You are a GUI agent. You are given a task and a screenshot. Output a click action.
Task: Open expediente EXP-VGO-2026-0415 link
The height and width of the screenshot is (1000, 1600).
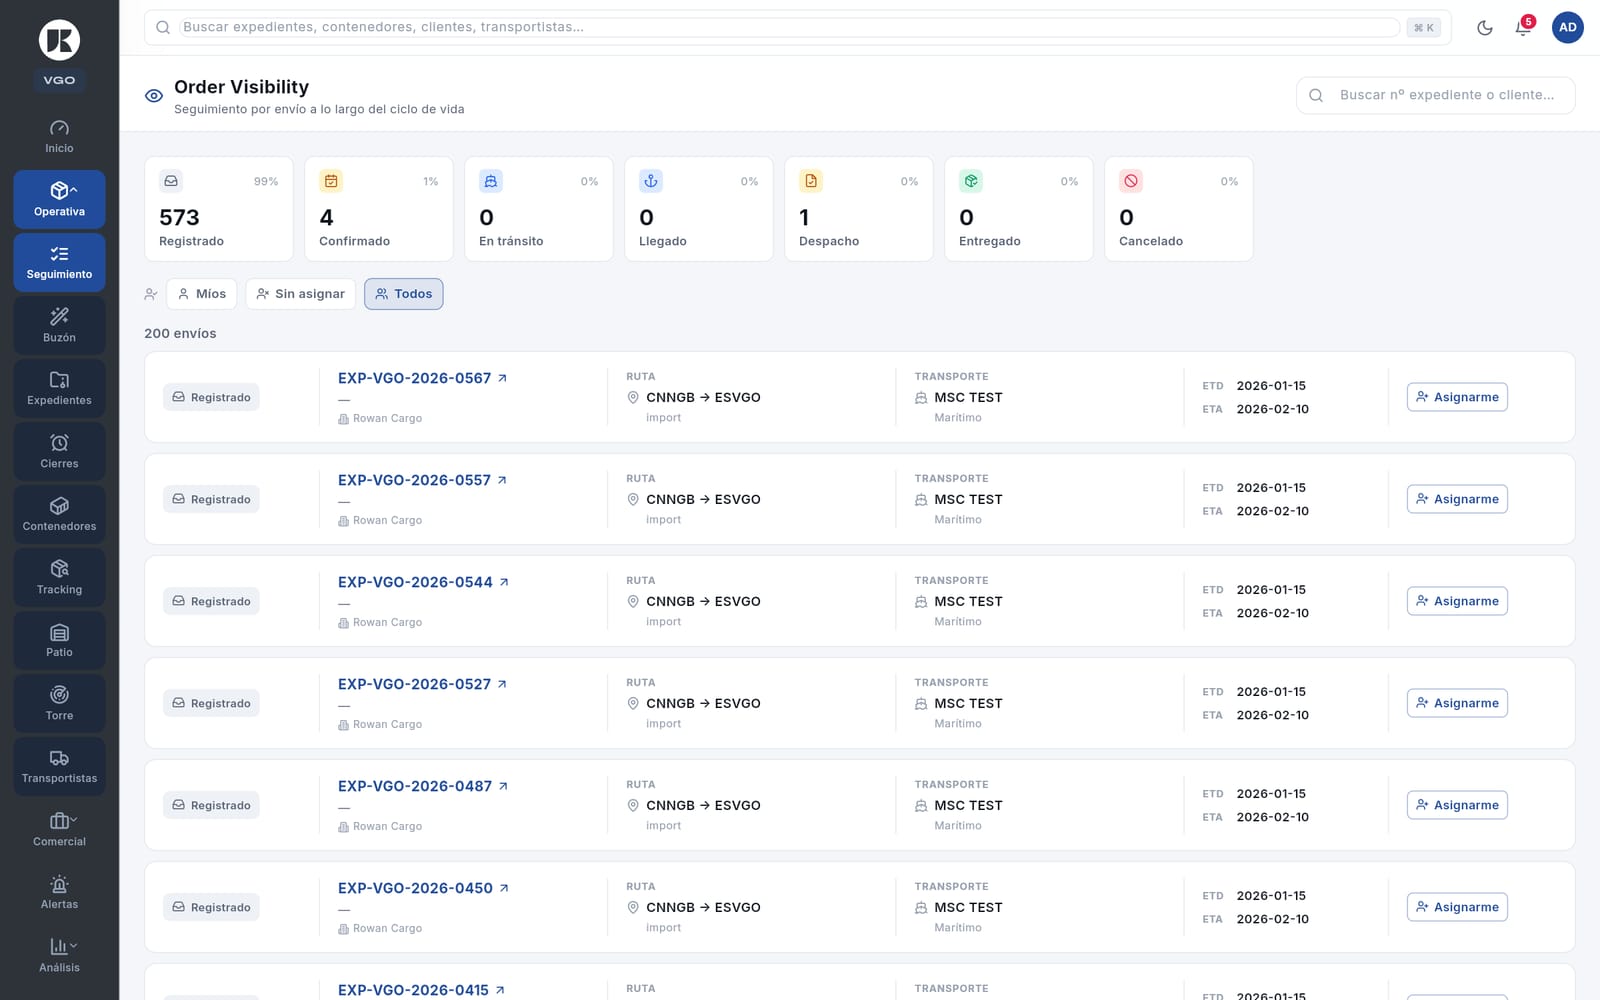pyautogui.click(x=421, y=990)
